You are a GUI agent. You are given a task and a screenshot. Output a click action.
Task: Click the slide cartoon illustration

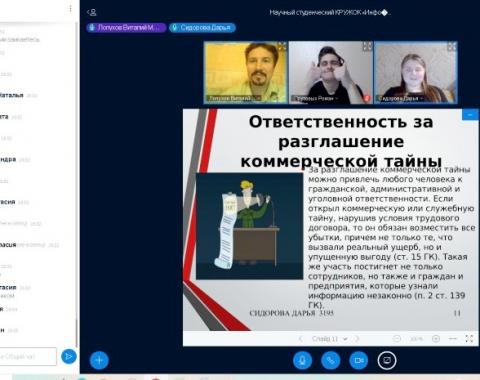tap(249, 226)
